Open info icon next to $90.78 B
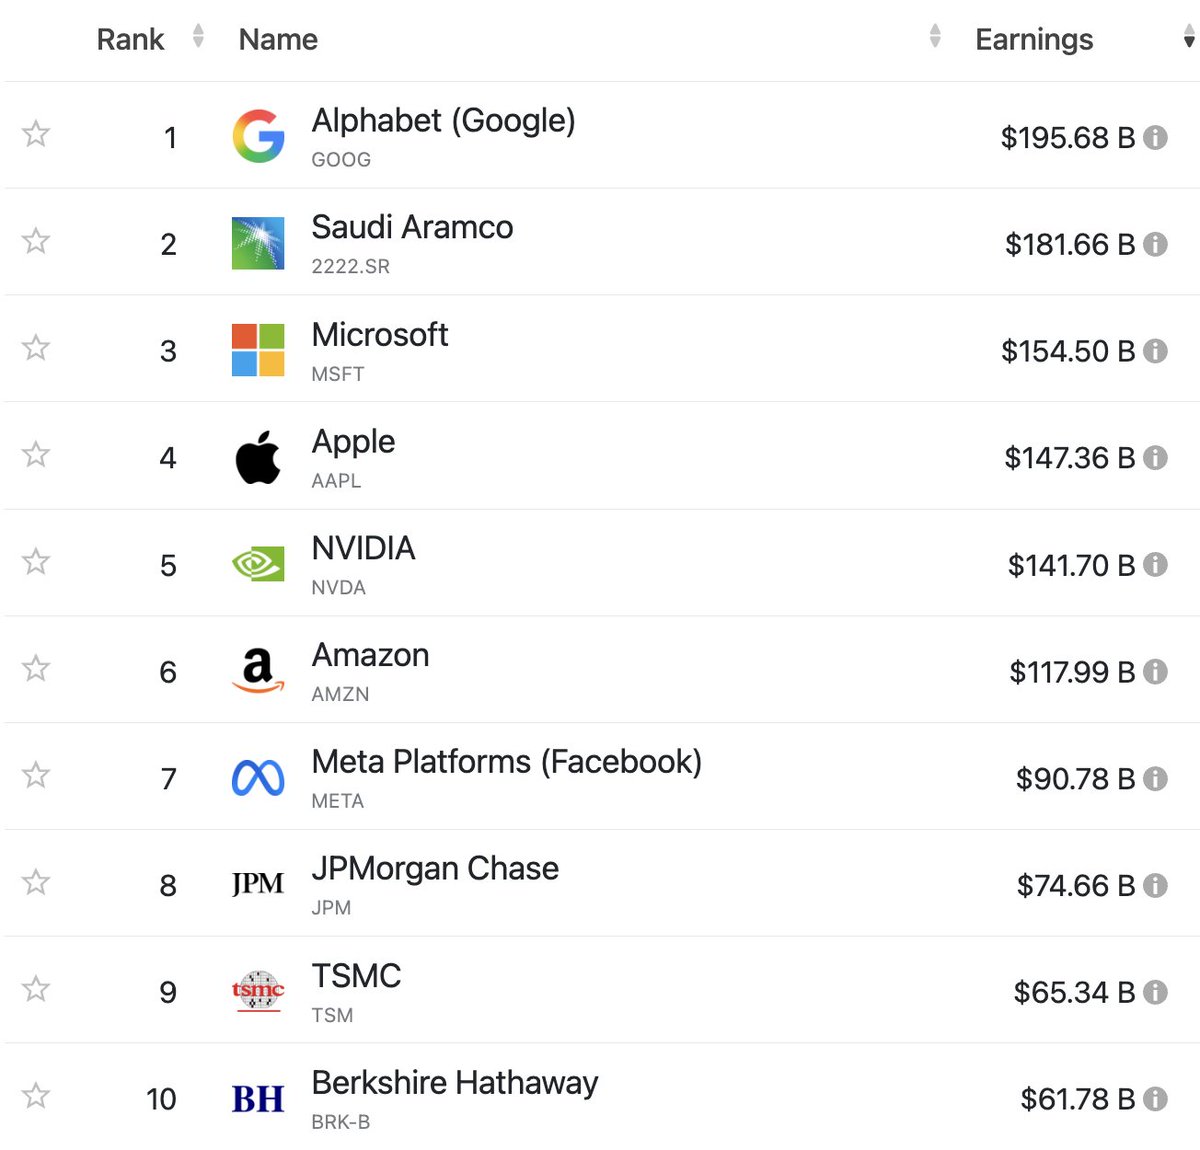The height and width of the screenshot is (1150, 1200). point(1155,779)
